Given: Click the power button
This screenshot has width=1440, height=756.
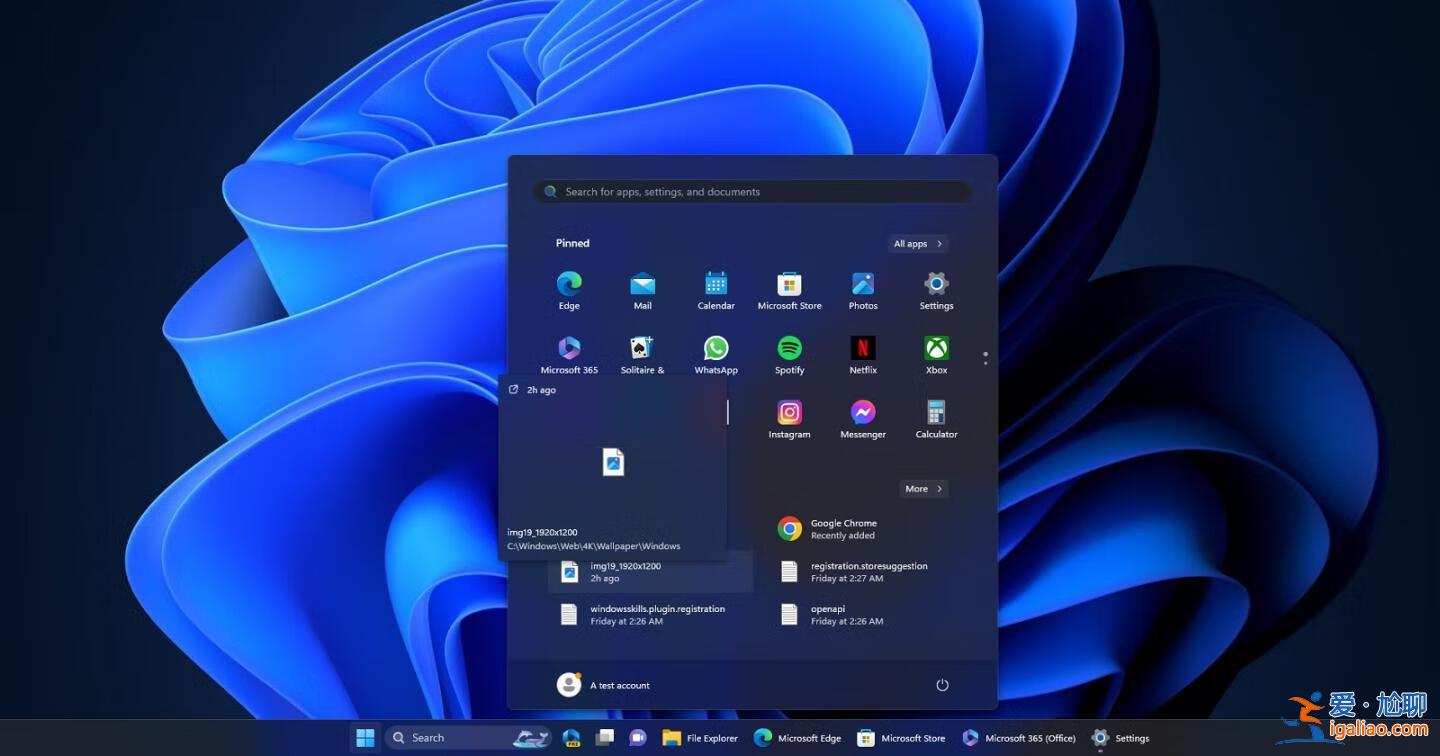Looking at the screenshot, I should 942,685.
